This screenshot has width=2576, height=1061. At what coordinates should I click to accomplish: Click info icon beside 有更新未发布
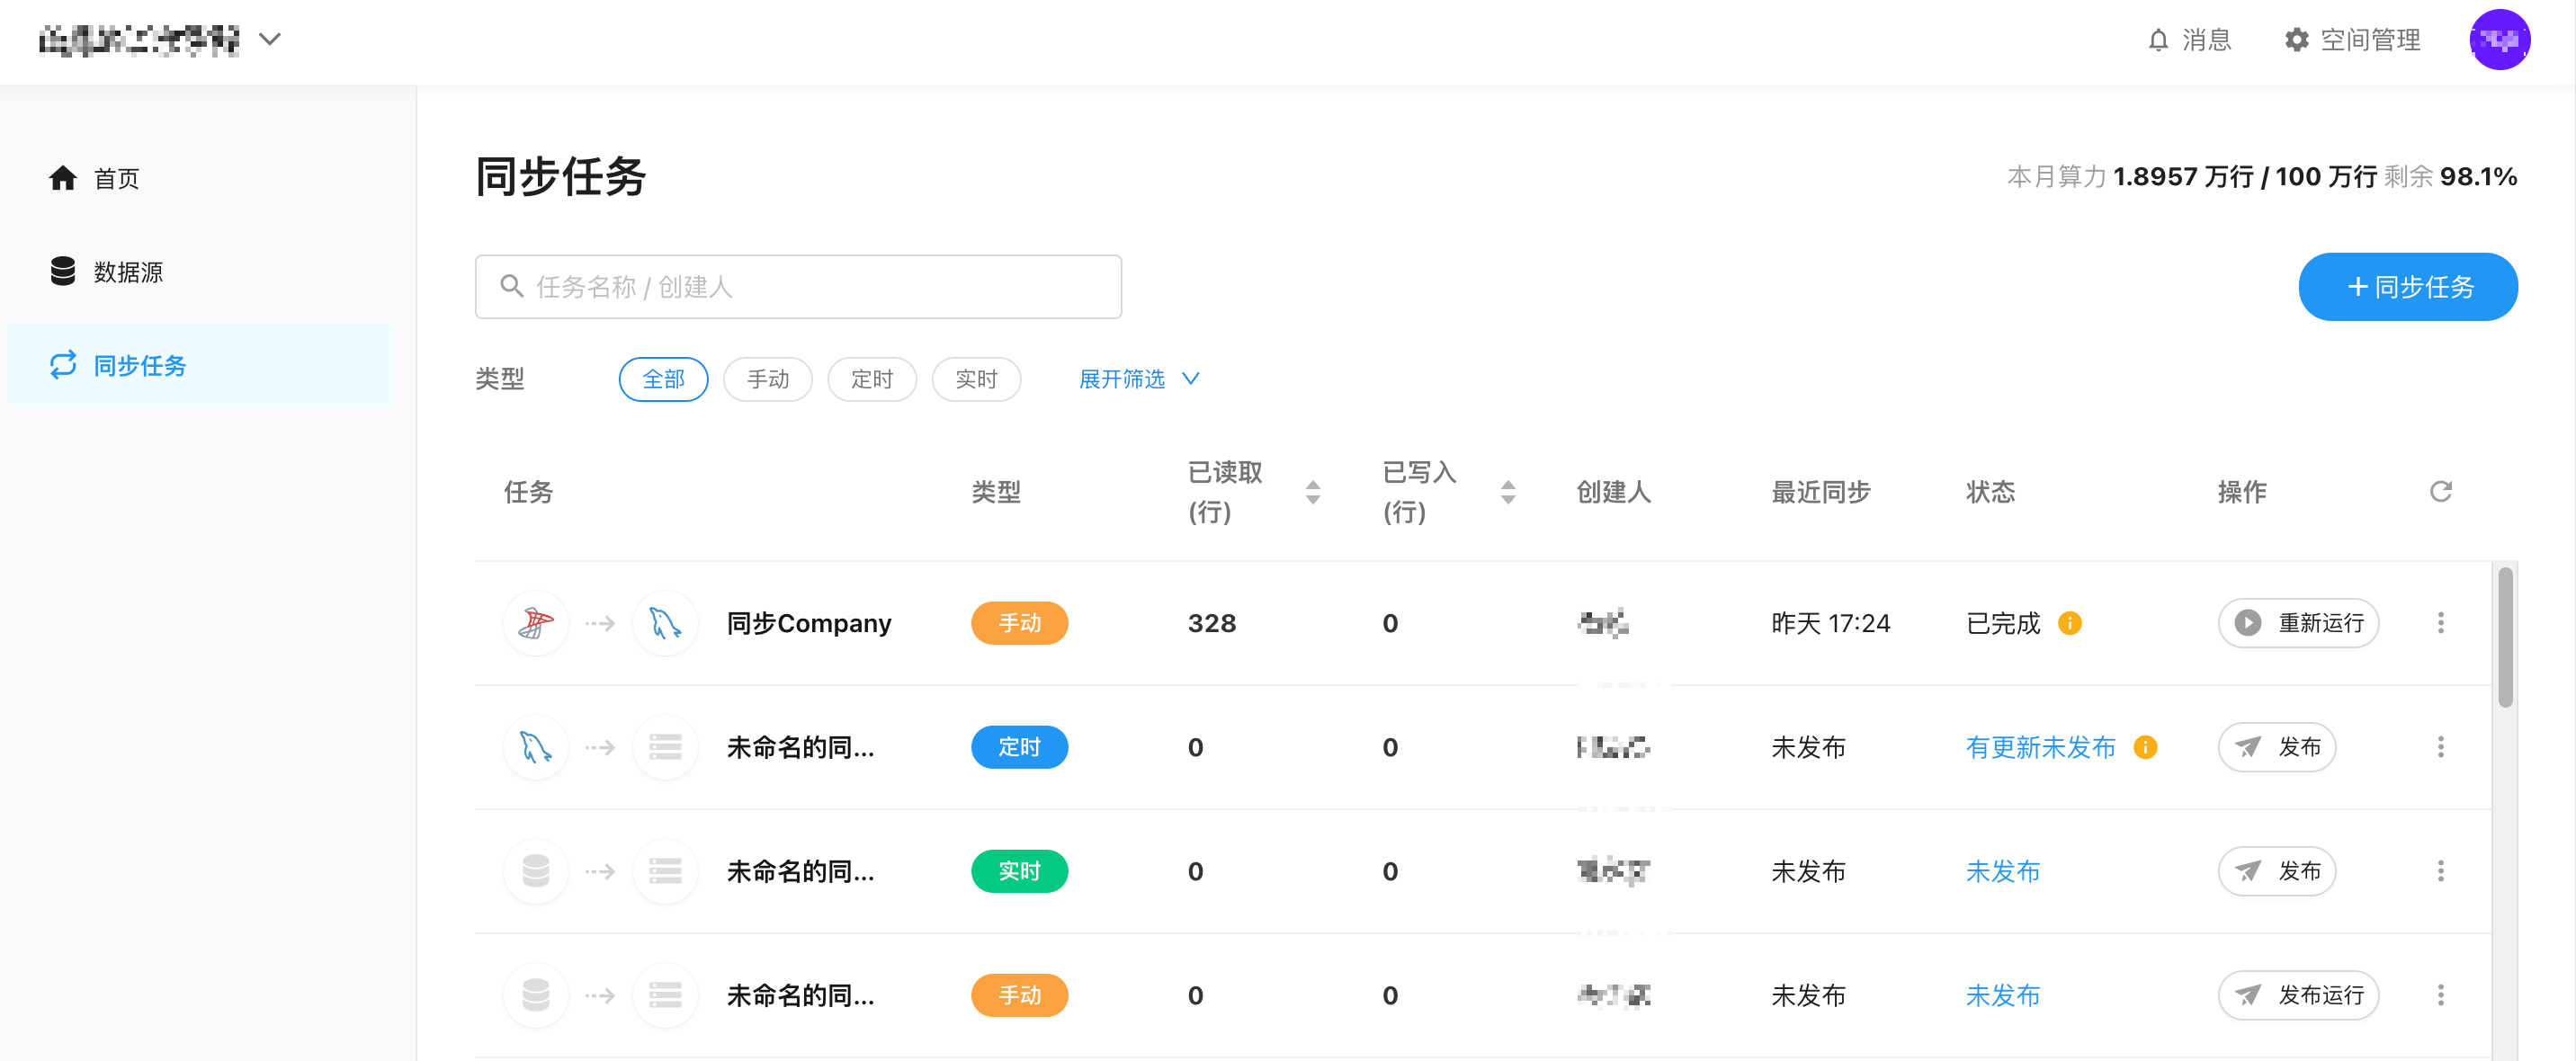2144,747
